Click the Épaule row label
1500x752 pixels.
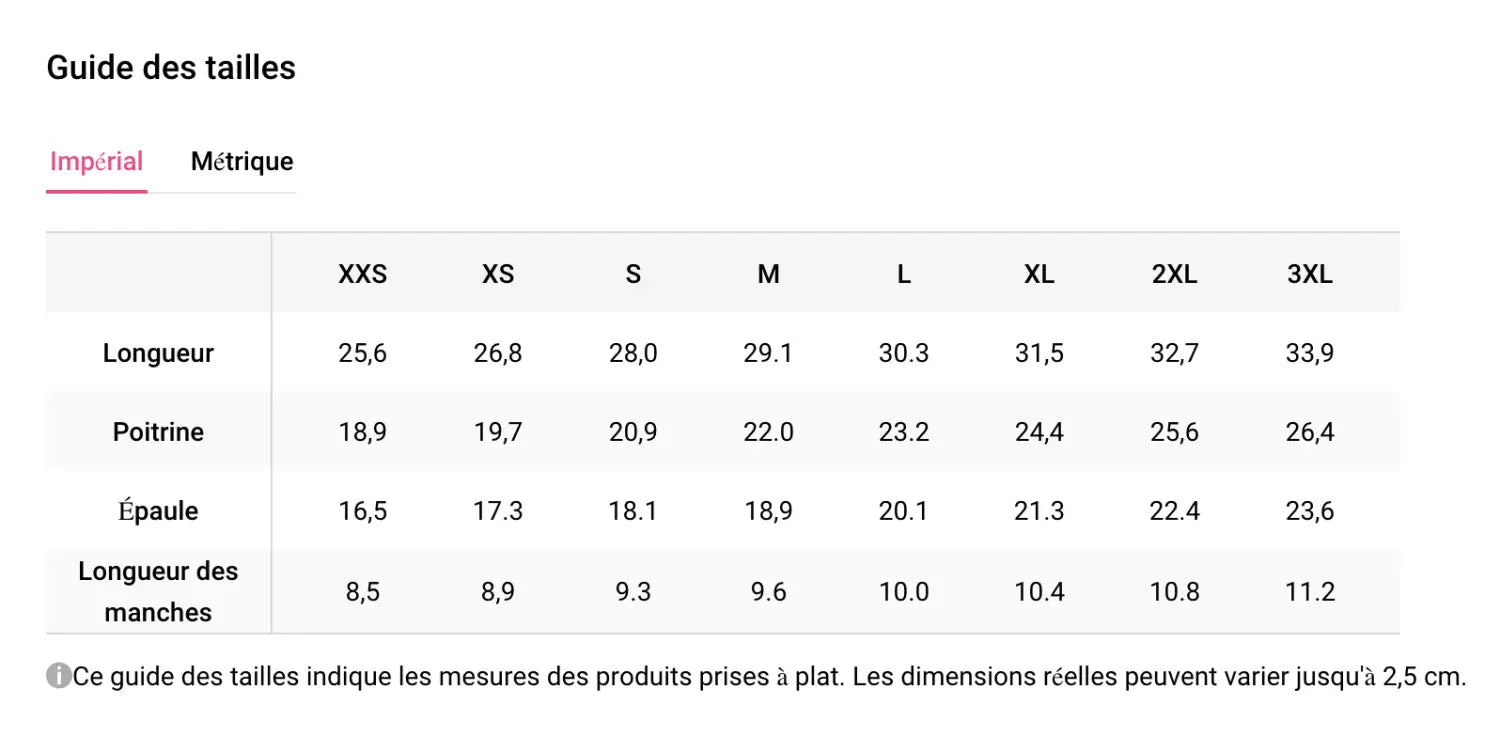click(x=158, y=510)
